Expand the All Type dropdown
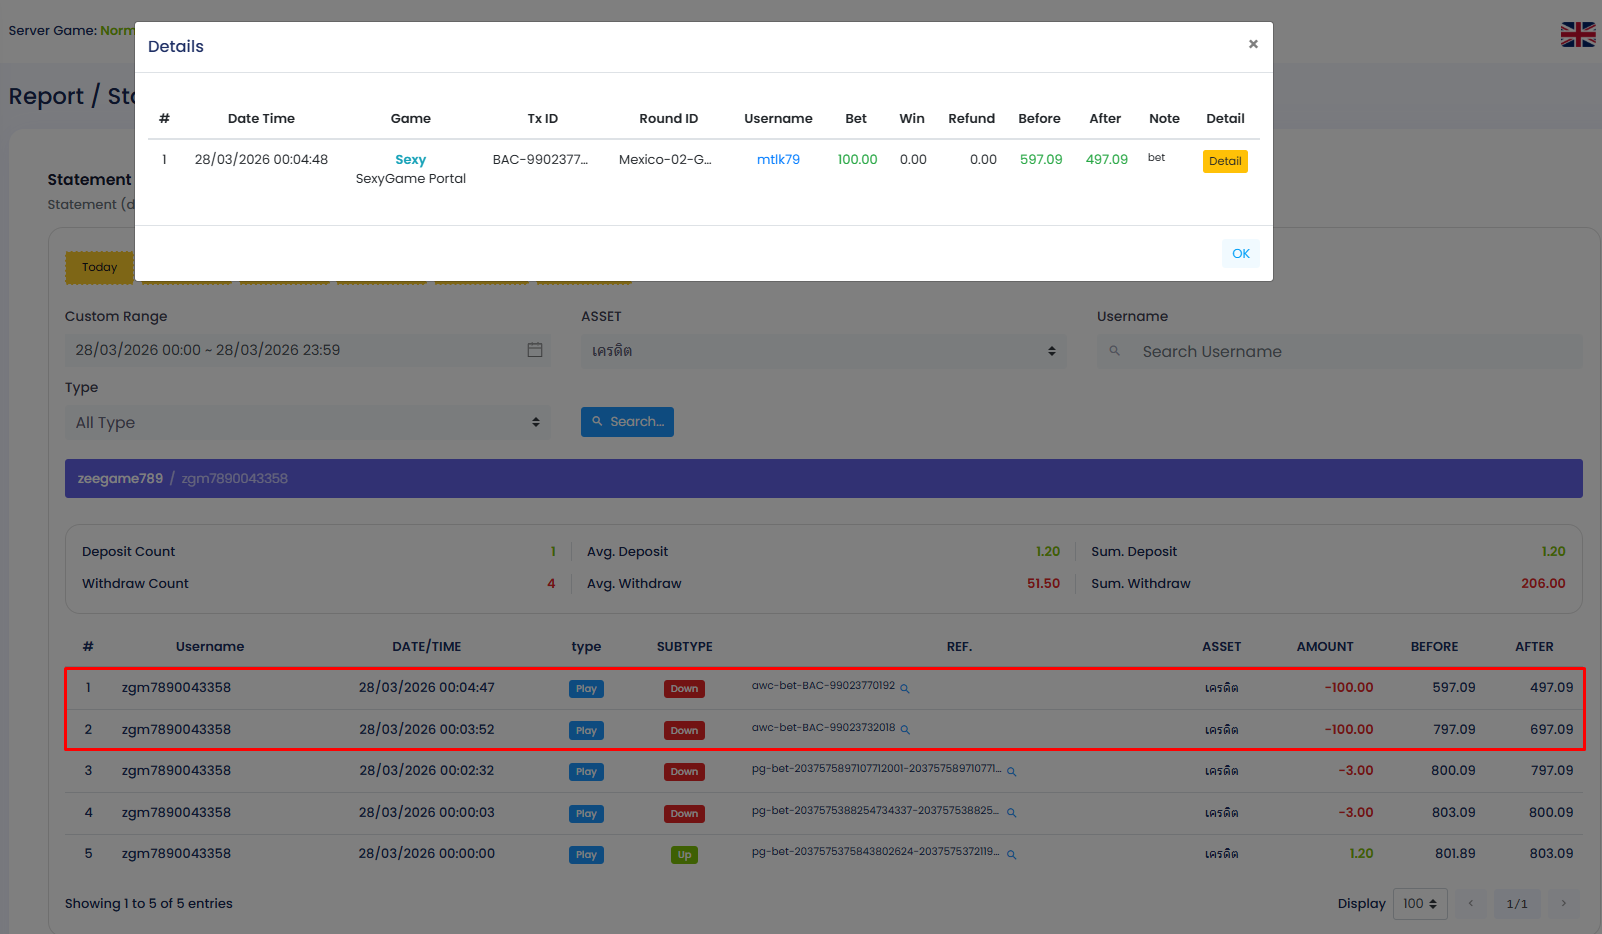Image resolution: width=1602 pixels, height=934 pixels. click(x=307, y=423)
